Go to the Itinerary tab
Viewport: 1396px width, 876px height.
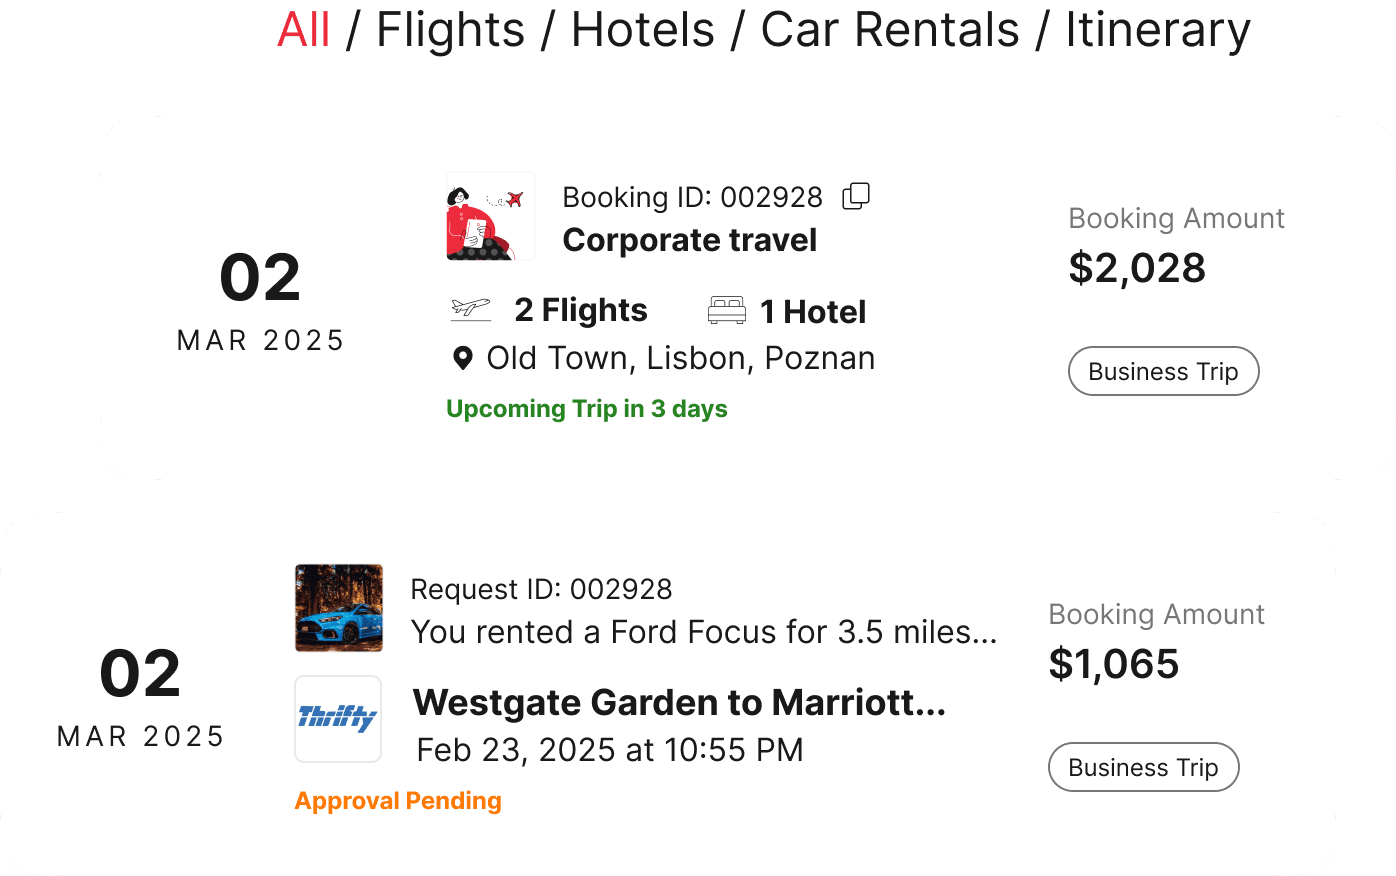point(1157,30)
